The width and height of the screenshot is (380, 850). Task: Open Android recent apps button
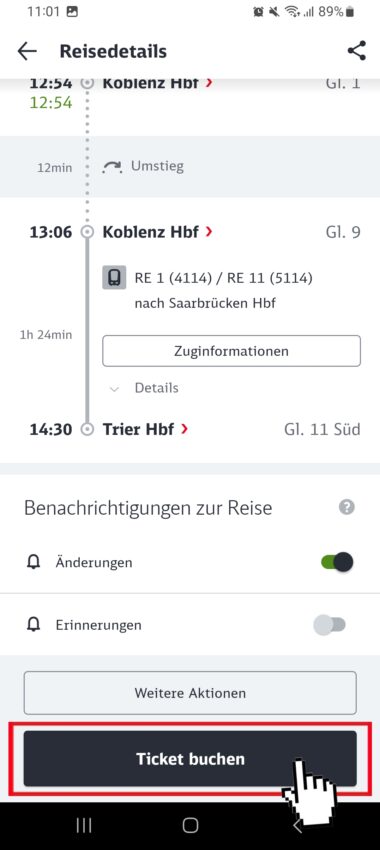(83, 825)
